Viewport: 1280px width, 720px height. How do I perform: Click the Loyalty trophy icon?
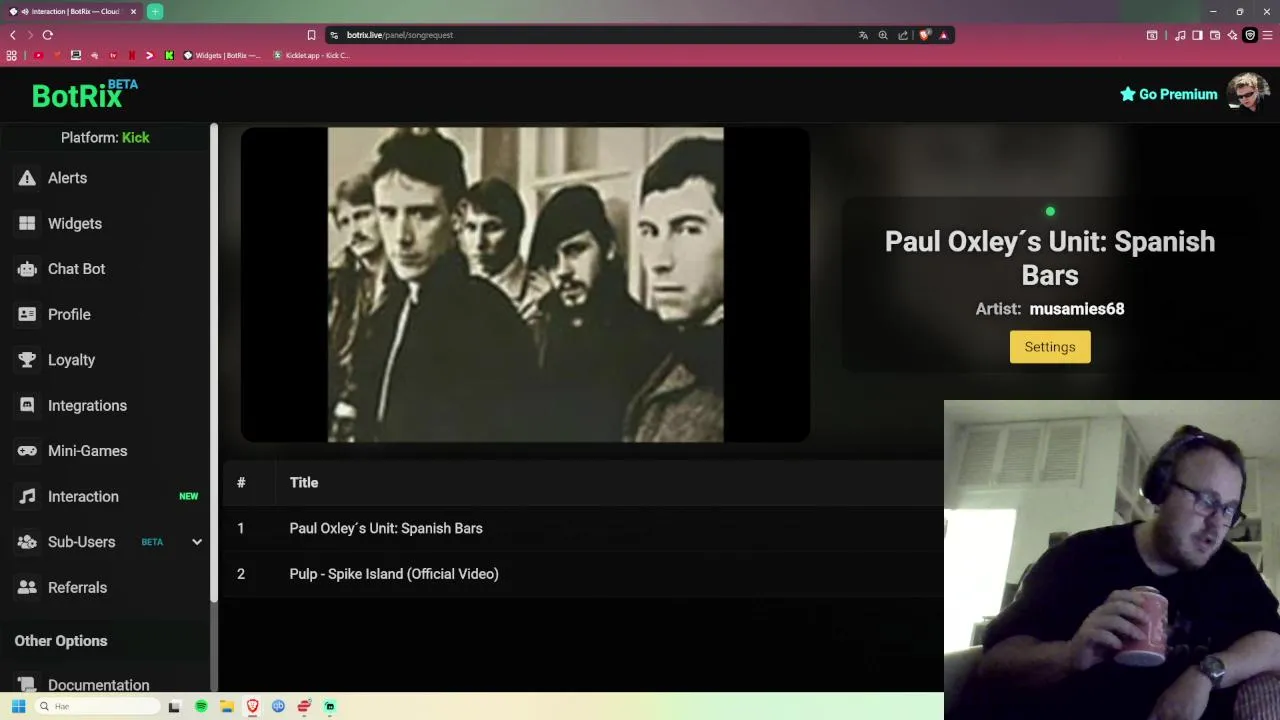[27, 360]
